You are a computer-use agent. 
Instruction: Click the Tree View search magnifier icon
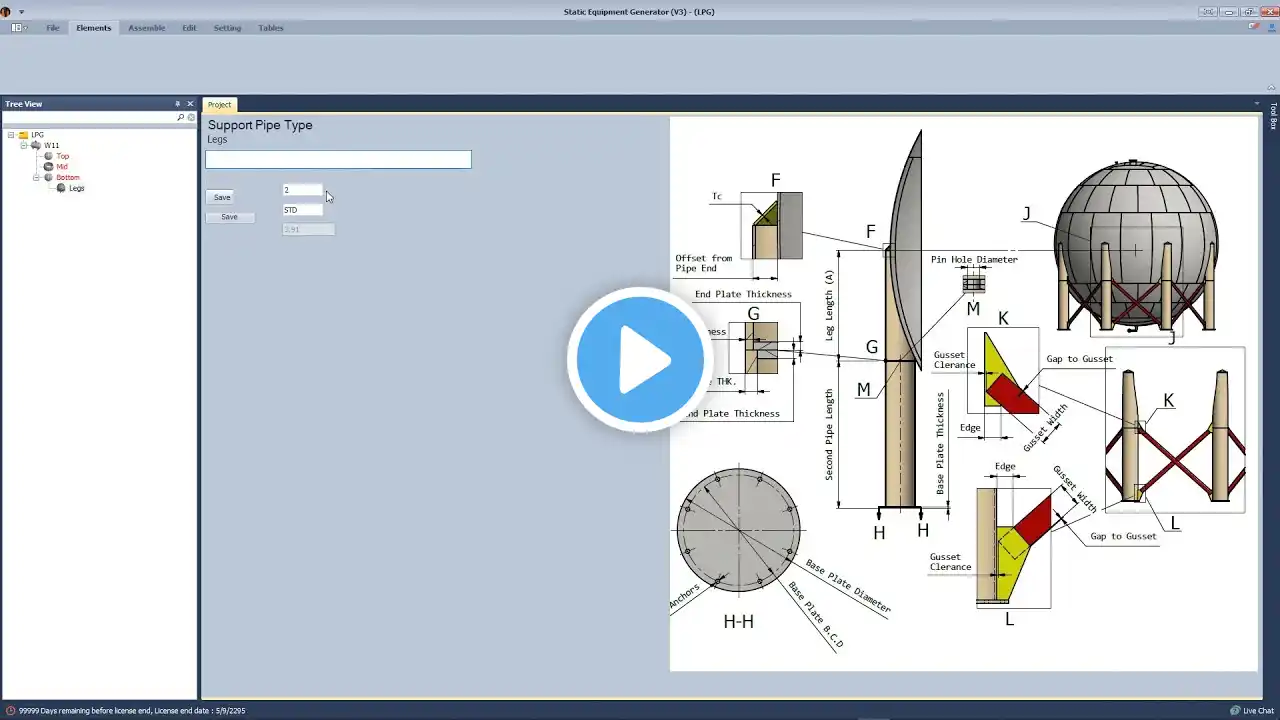[181, 117]
